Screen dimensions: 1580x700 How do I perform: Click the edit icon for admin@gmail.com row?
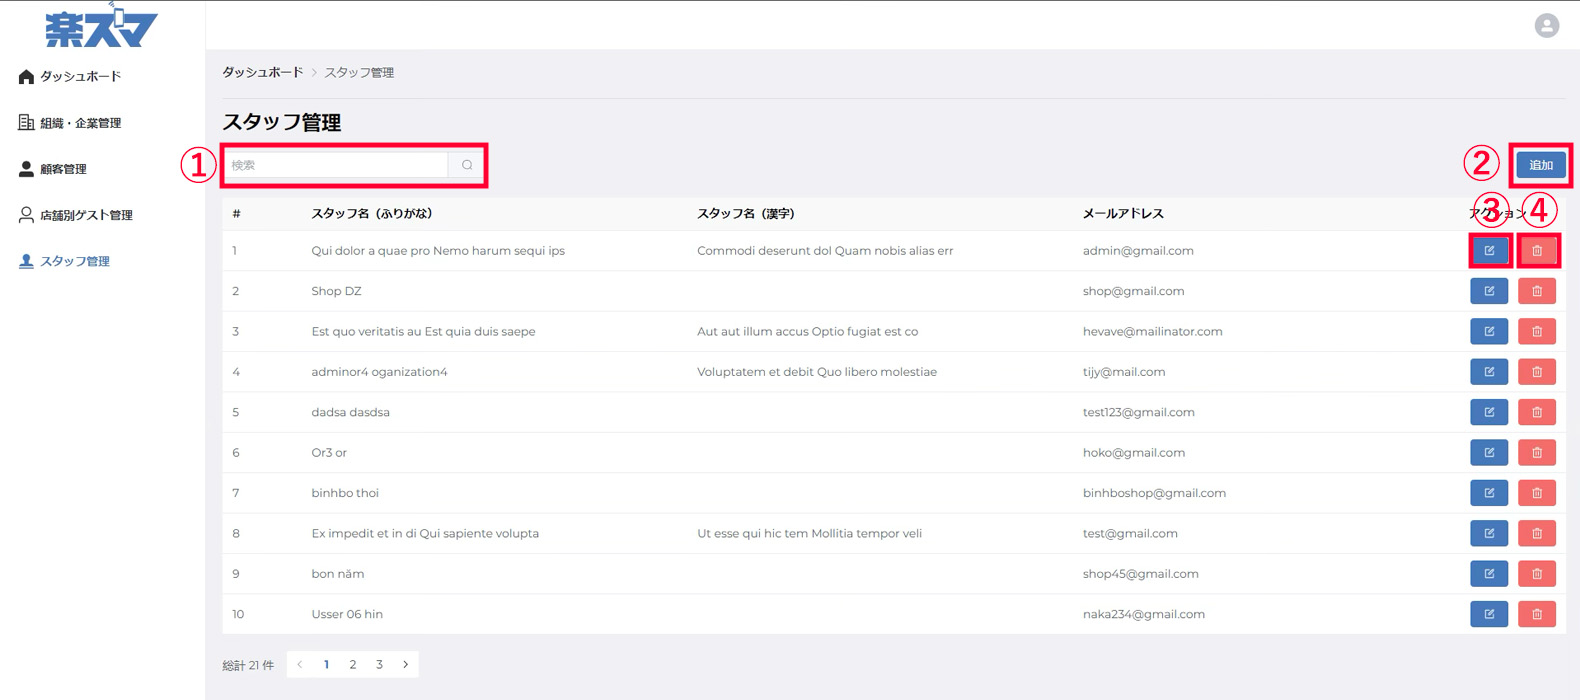1489,251
